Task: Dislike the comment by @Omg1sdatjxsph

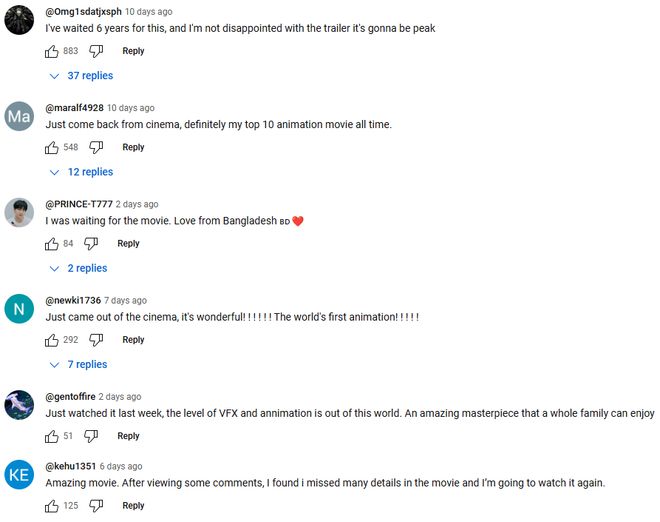Action: click(96, 51)
